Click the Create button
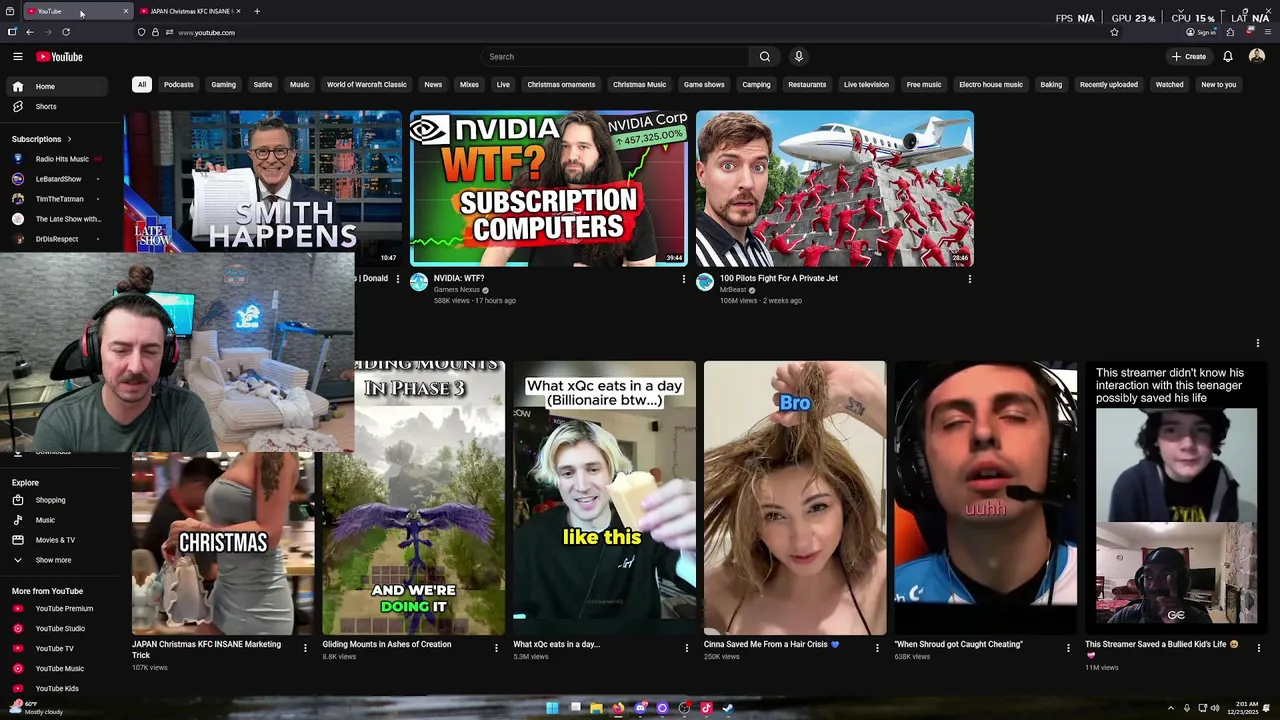The height and width of the screenshot is (720, 1280). coord(1189,57)
